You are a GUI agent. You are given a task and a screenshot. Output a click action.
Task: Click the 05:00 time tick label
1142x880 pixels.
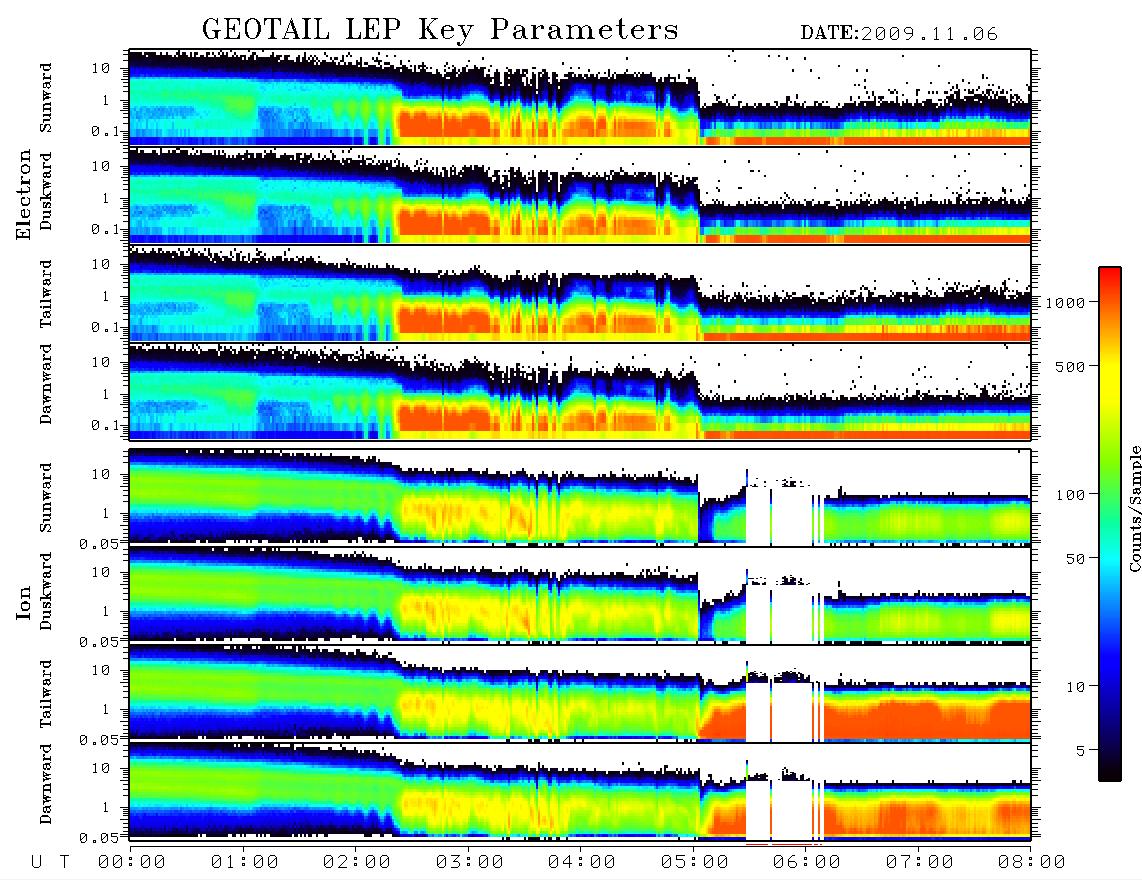[695, 862]
